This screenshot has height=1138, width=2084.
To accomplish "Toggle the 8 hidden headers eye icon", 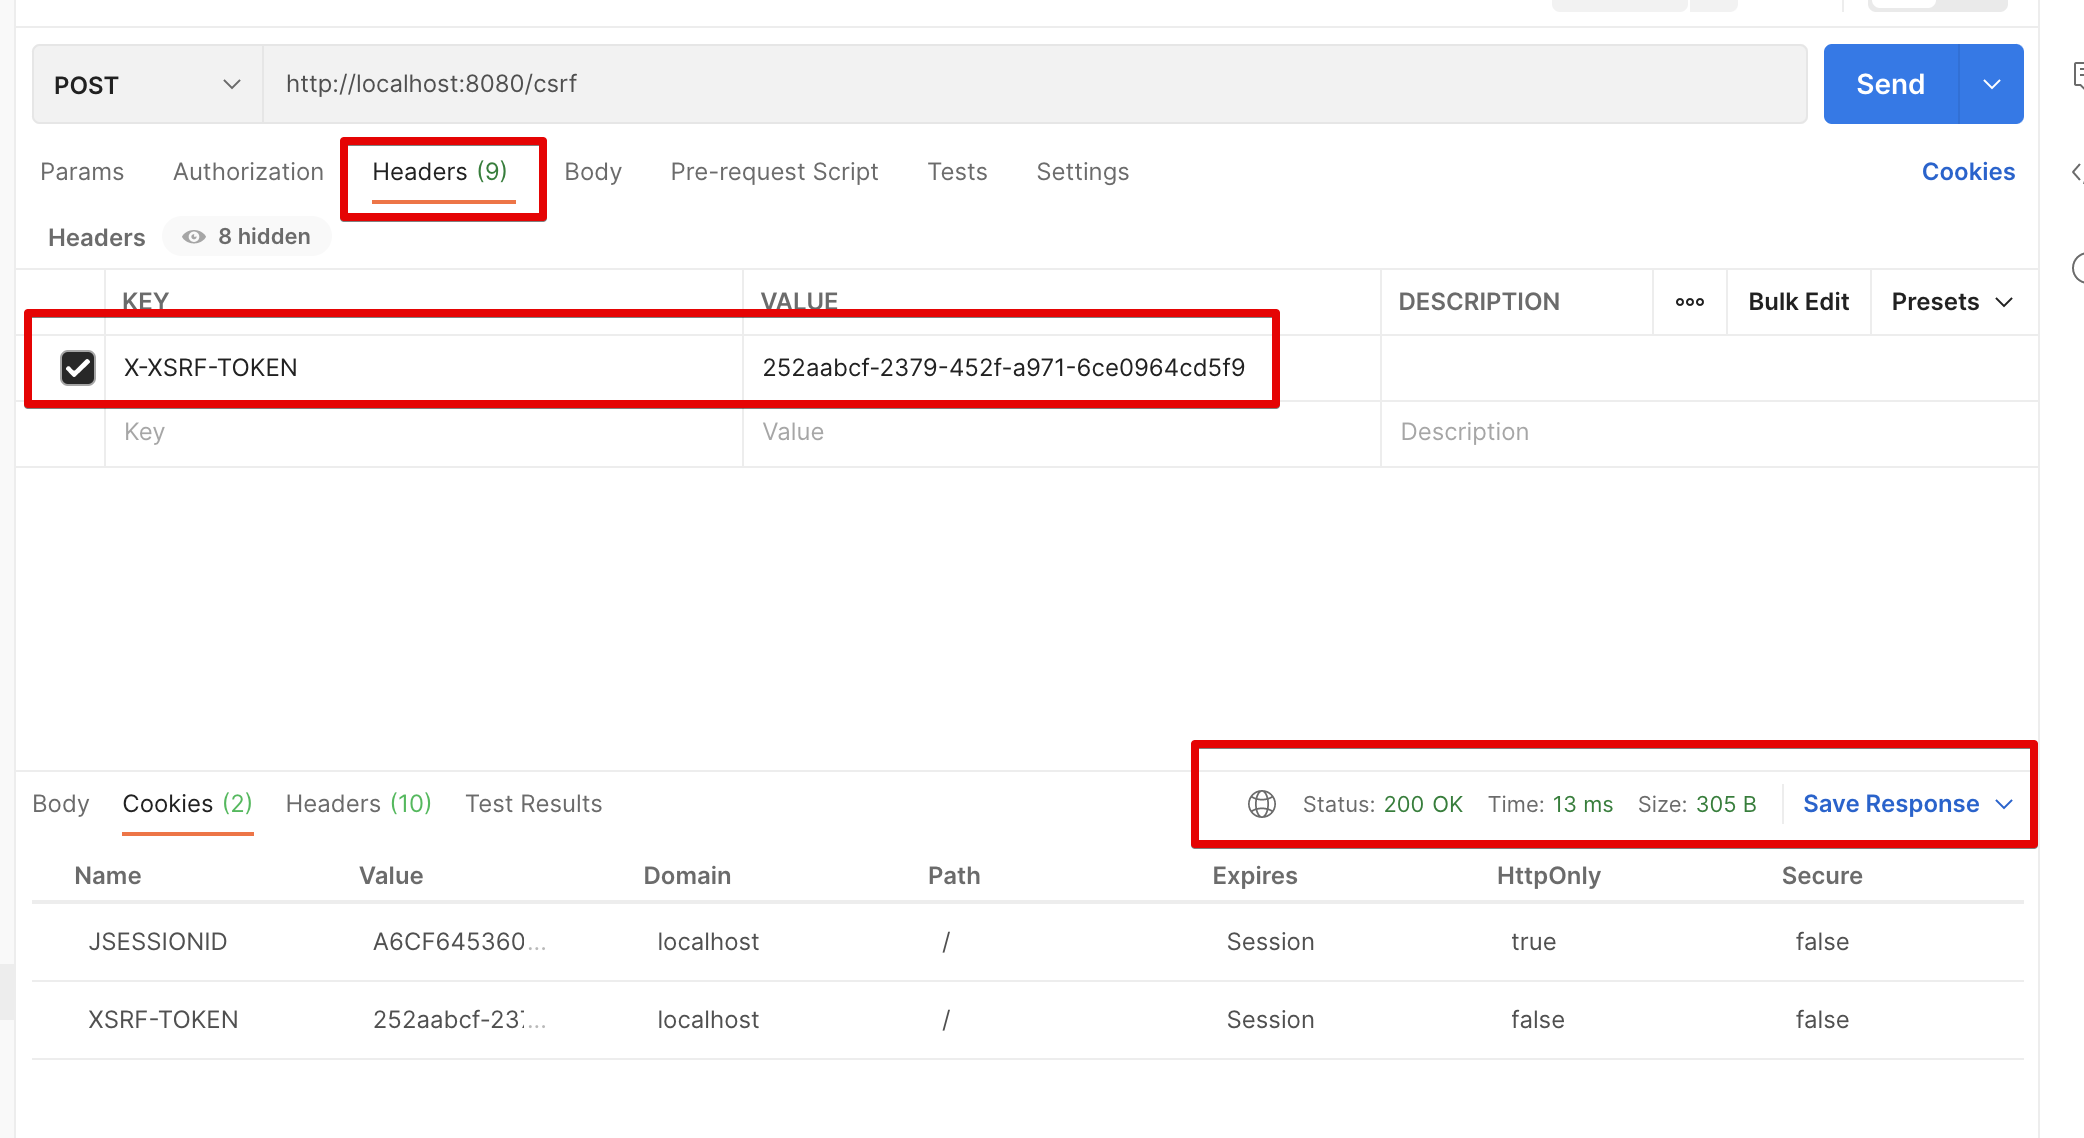I will (x=194, y=237).
